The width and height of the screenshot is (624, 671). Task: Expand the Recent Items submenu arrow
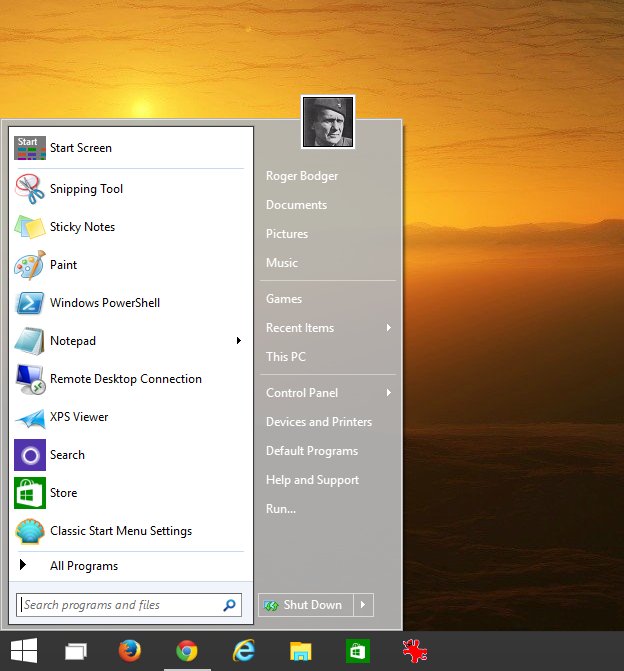tap(388, 328)
